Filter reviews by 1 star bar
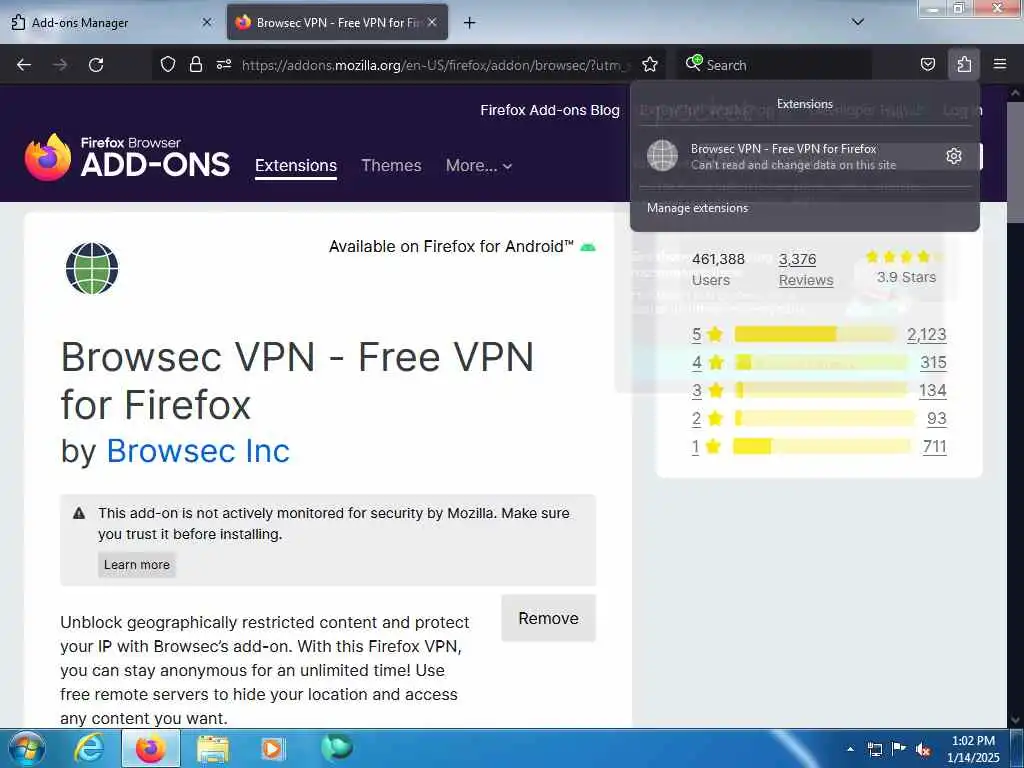Image resolution: width=1024 pixels, height=768 pixels. pos(822,447)
